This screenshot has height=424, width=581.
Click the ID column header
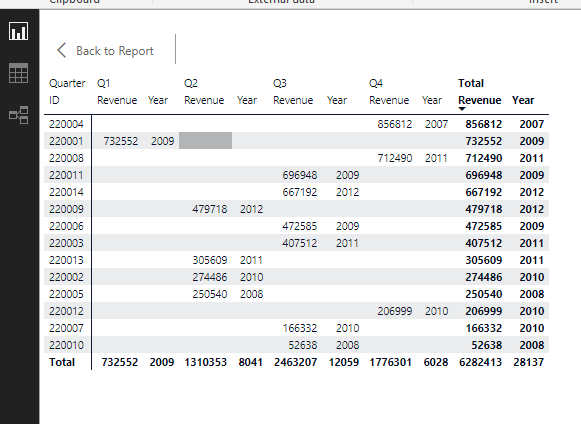pos(54,100)
